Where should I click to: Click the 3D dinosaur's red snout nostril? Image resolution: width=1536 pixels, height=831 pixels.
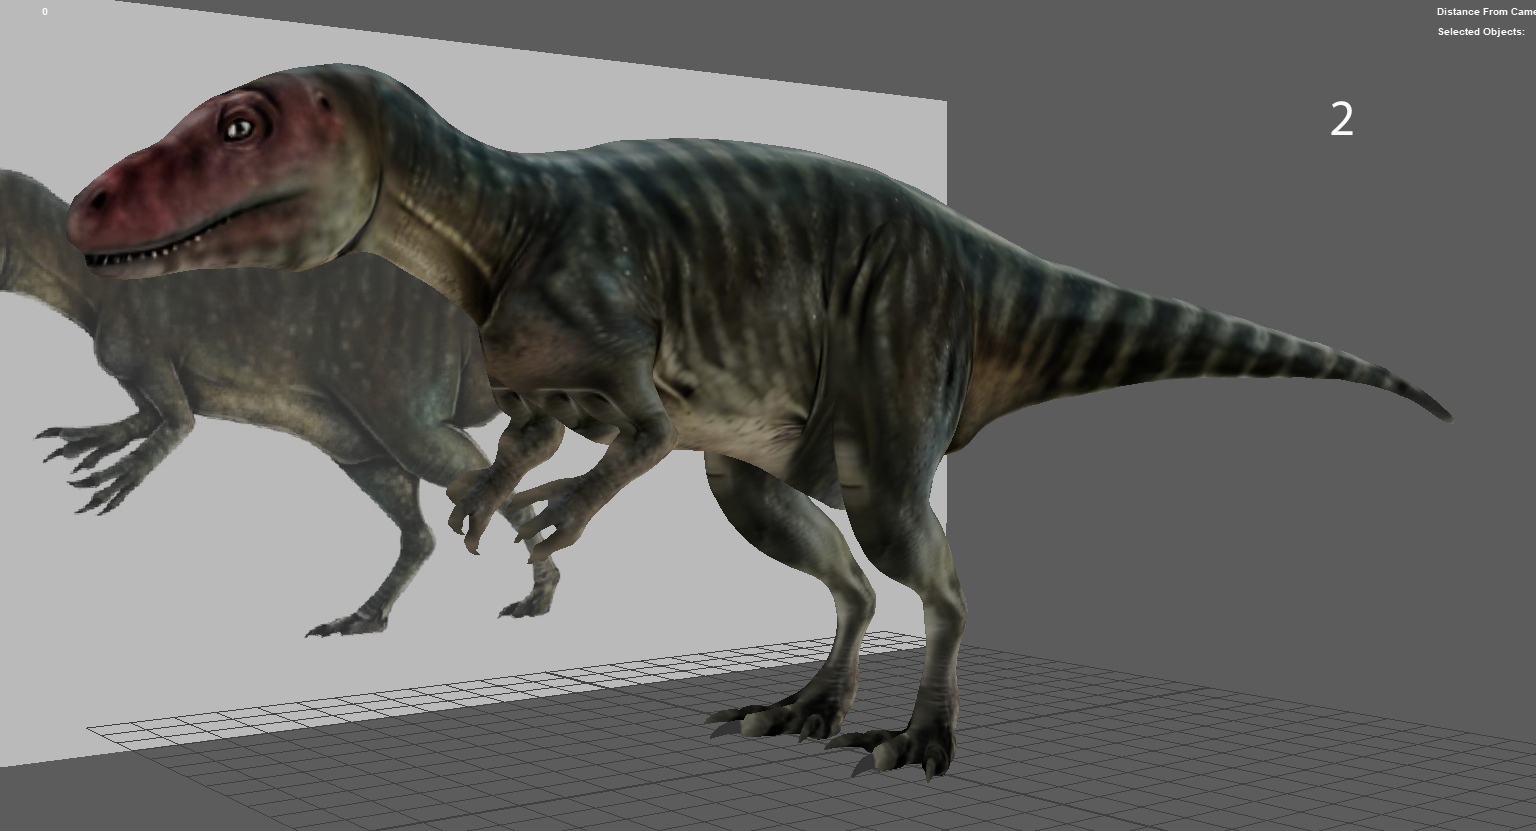click(97, 201)
